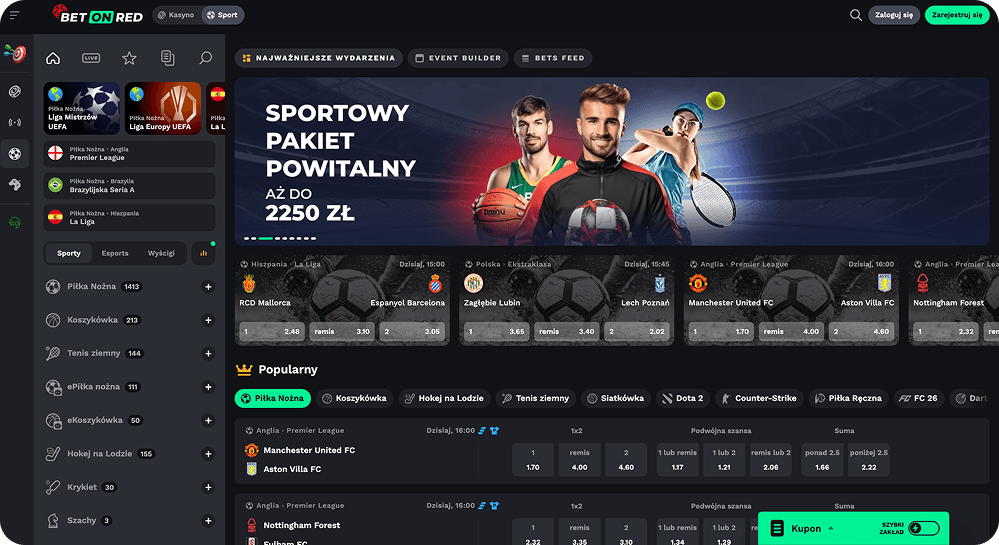
Task: Expand the Koszykówka category with plus
Action: click(208, 320)
